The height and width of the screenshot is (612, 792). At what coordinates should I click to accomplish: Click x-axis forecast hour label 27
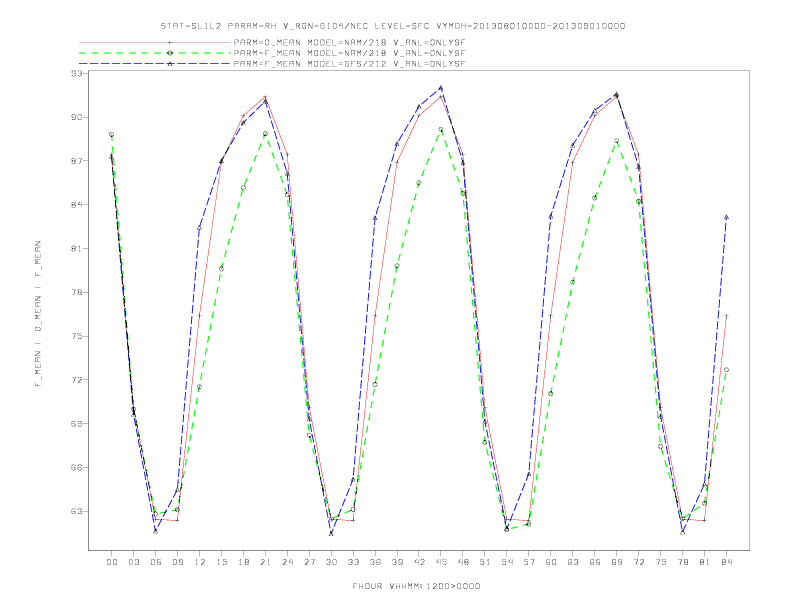309,562
